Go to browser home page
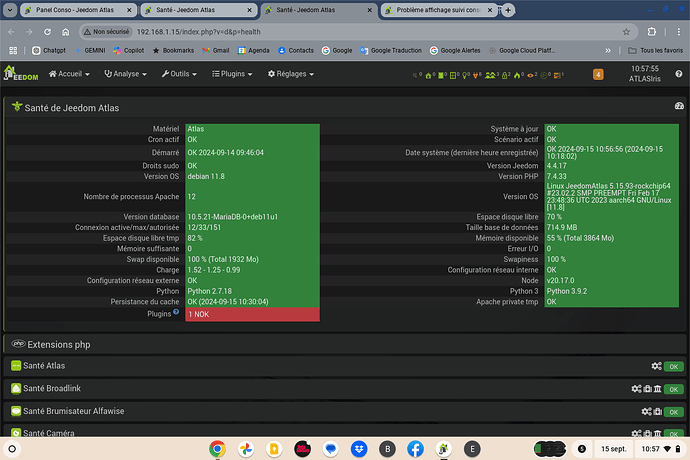This screenshot has width=690, height=460. click(66, 32)
